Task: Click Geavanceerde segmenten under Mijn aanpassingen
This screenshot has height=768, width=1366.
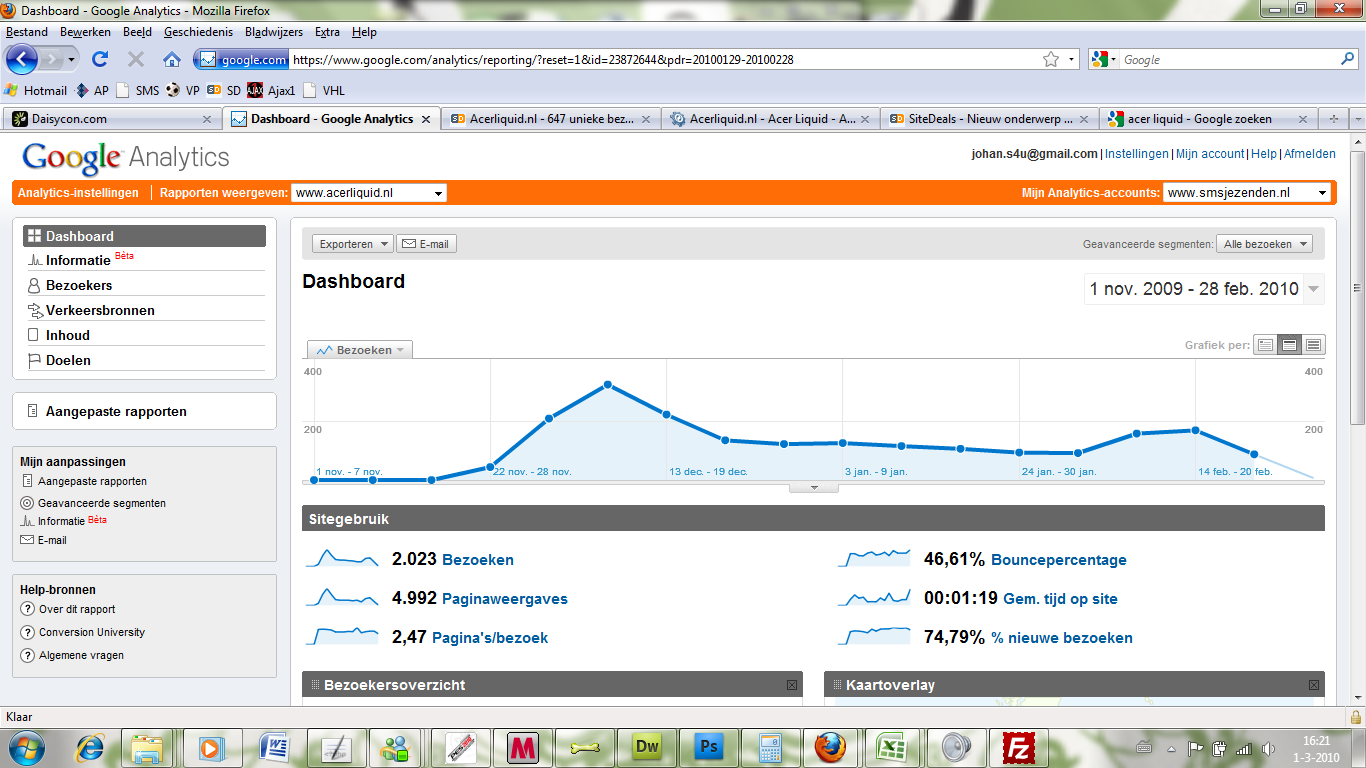Action: (101, 503)
